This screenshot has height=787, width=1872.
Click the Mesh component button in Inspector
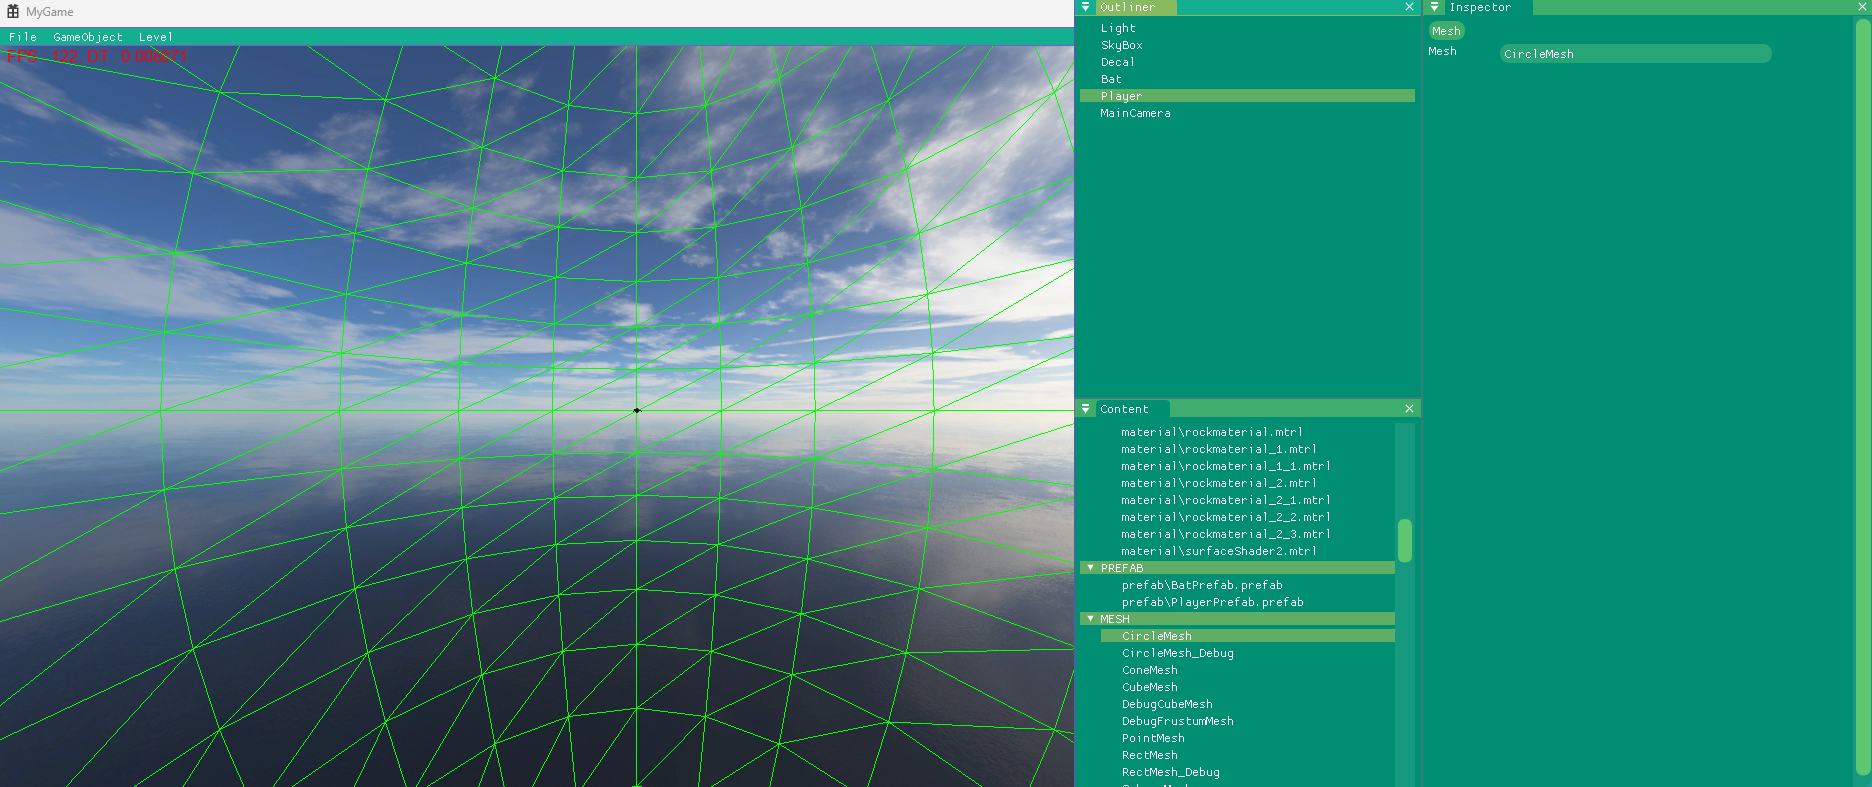click(x=1446, y=31)
